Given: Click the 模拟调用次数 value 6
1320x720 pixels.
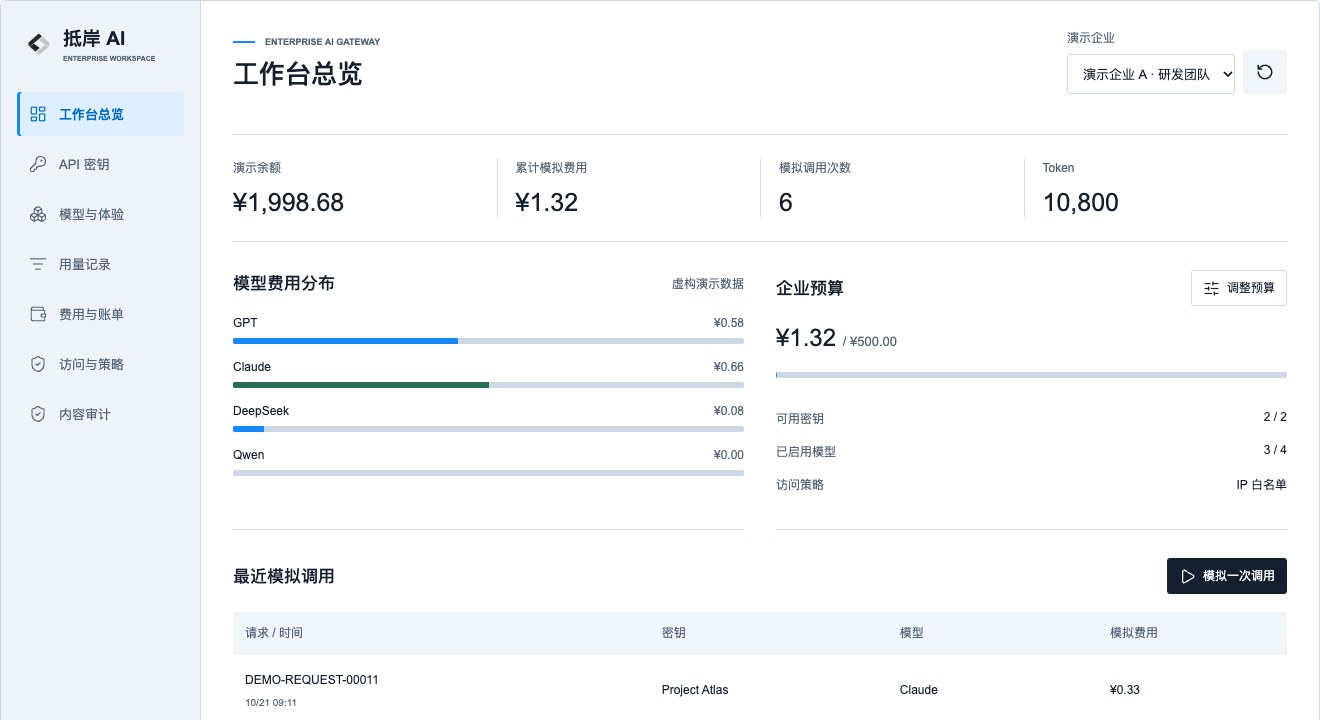Looking at the screenshot, I should coord(786,203).
